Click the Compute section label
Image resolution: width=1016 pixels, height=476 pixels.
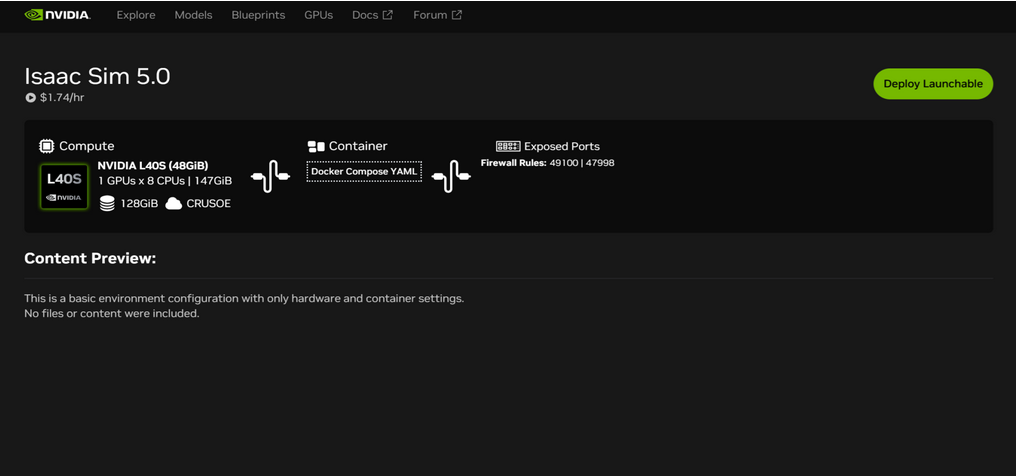point(87,146)
